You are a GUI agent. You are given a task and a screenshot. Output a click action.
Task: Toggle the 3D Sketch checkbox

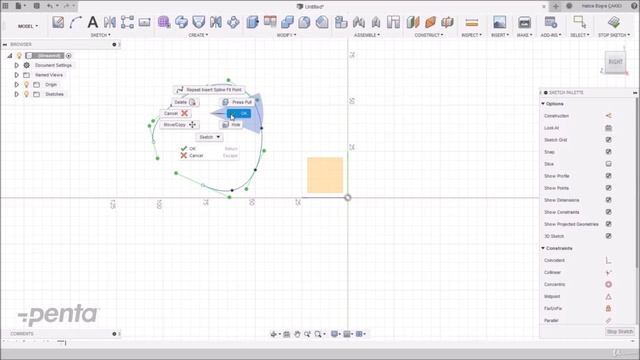(608, 236)
